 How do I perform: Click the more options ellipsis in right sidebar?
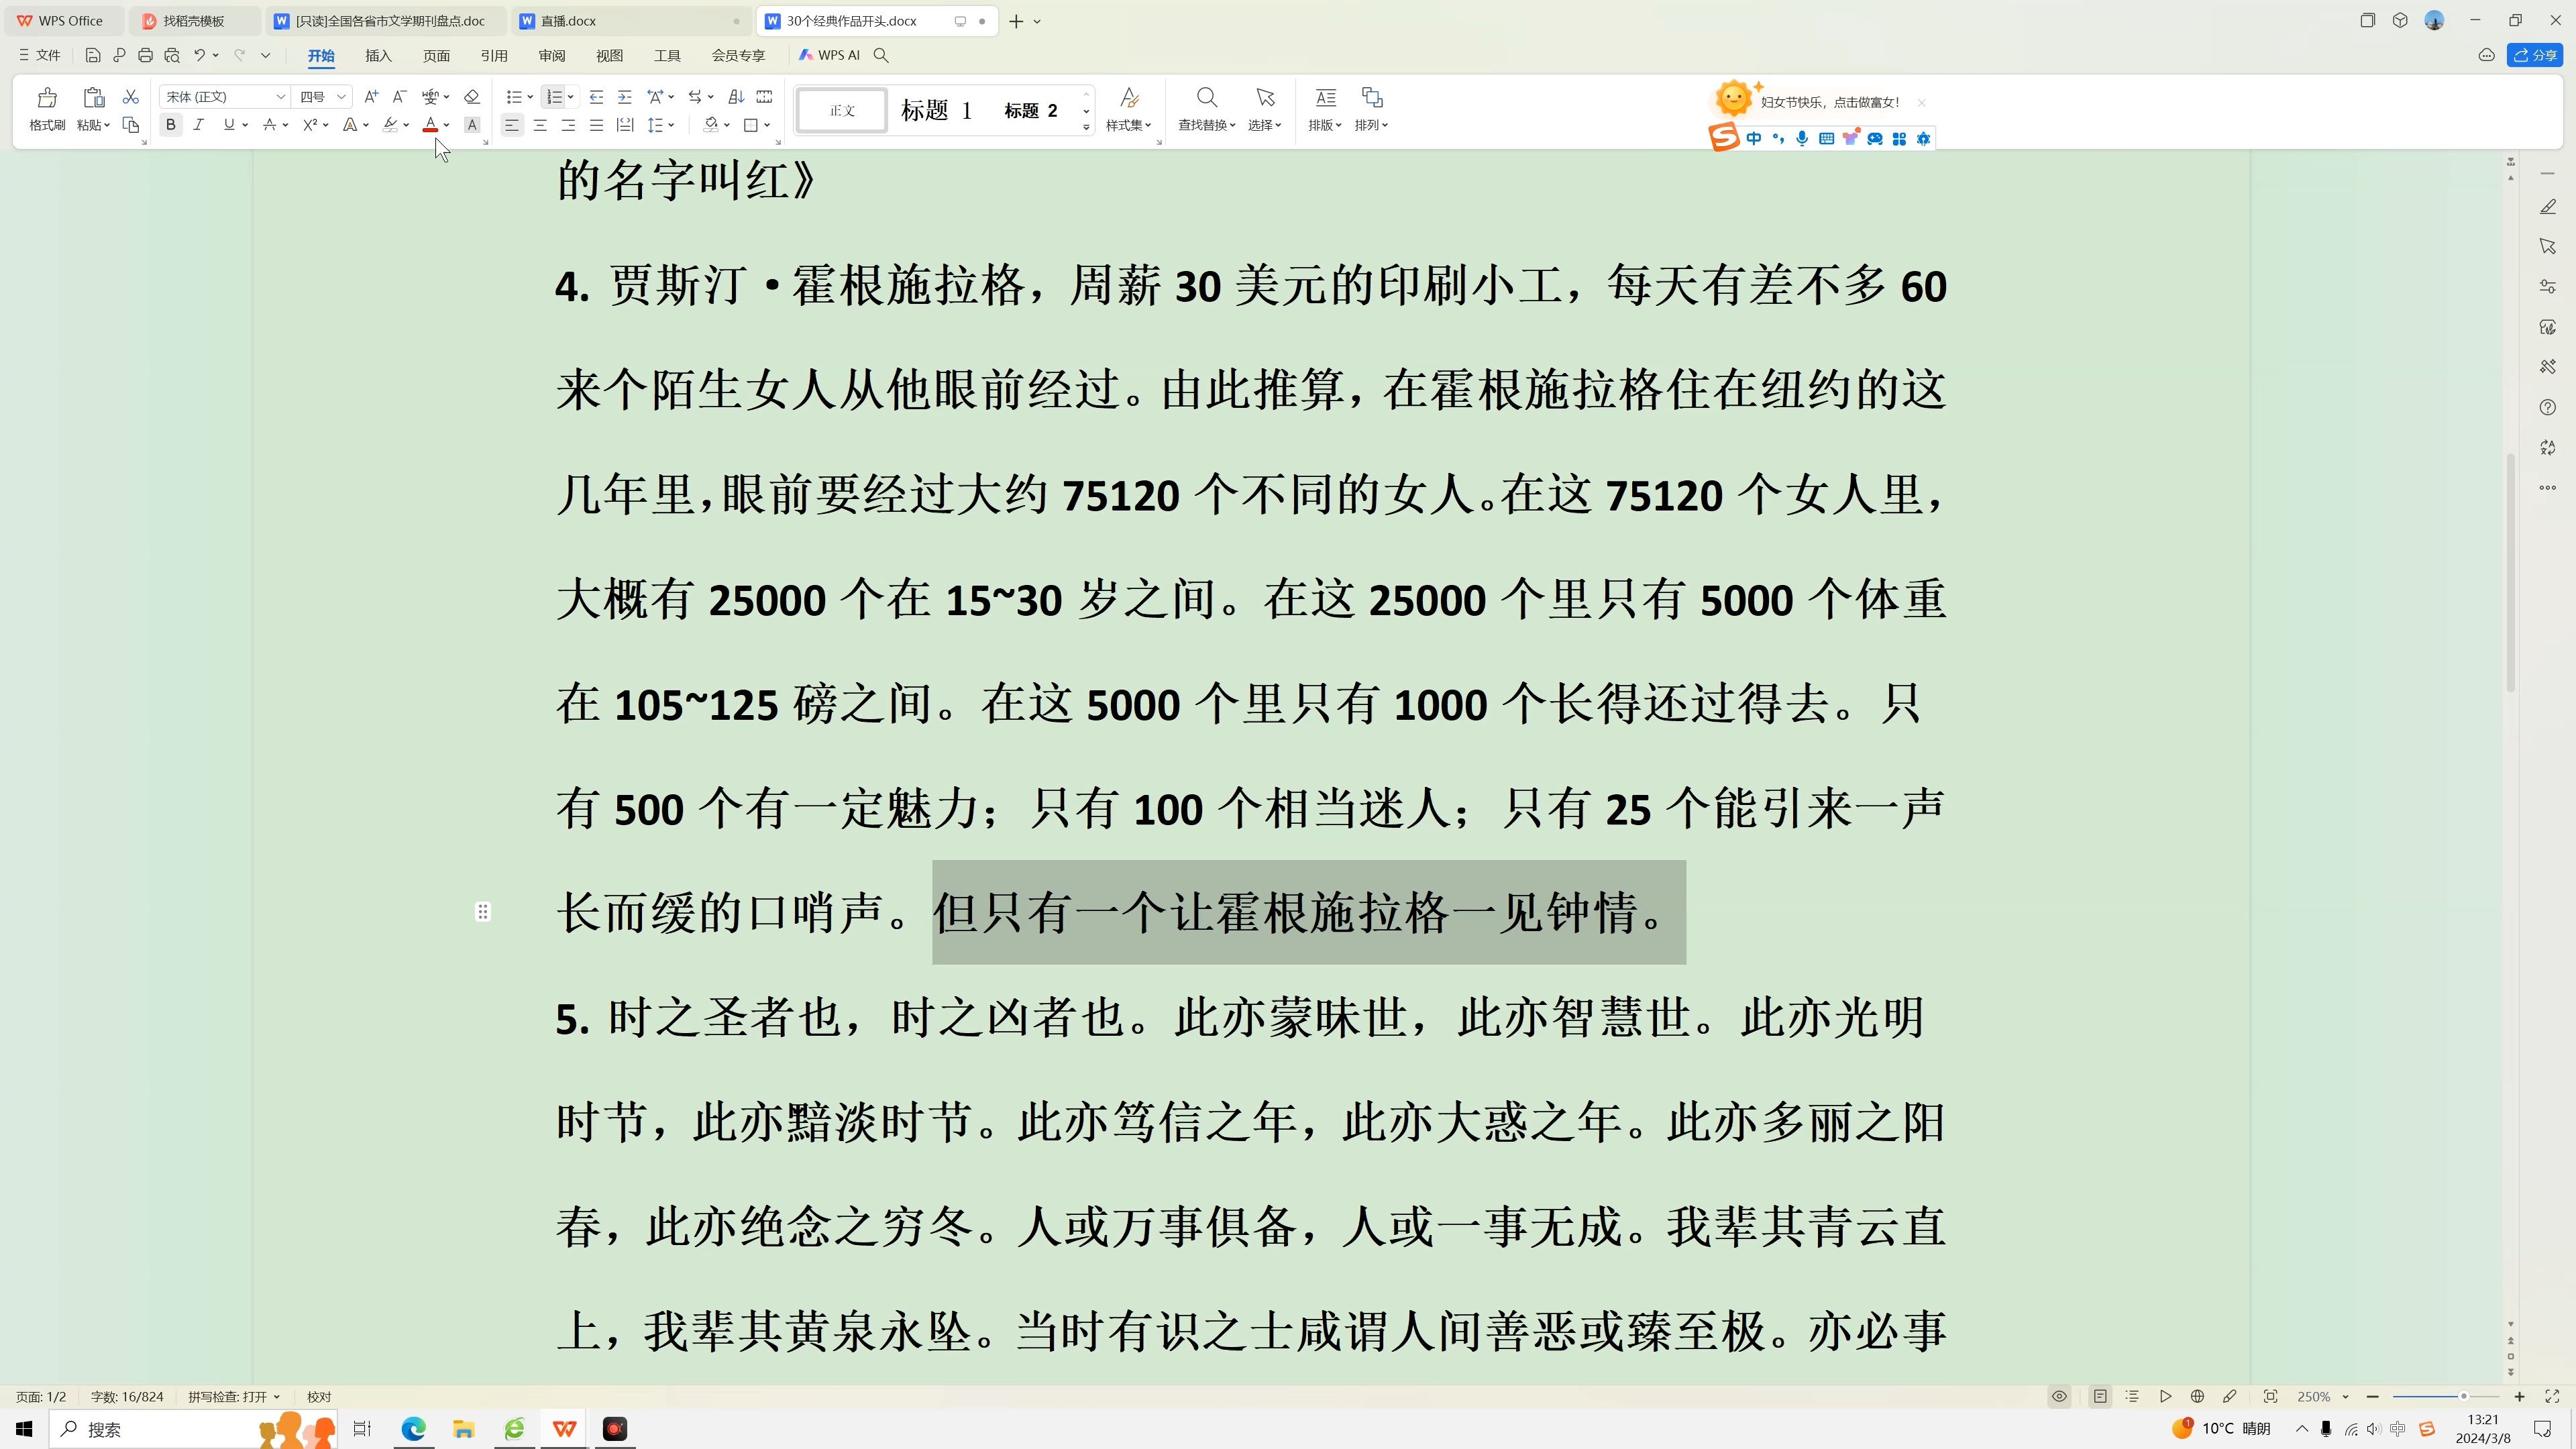[2547, 488]
